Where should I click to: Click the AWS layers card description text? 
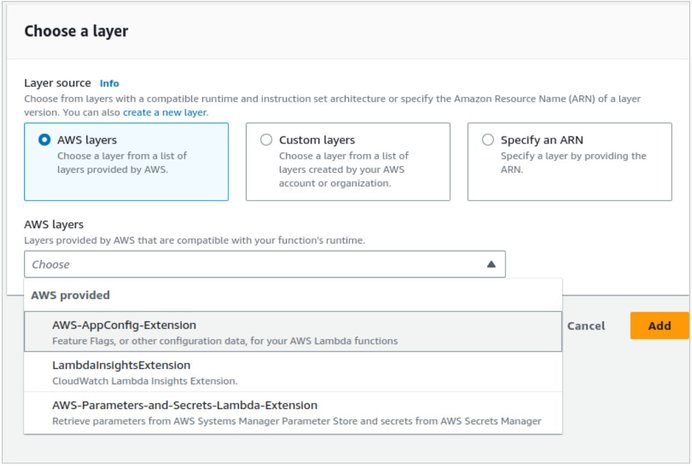point(122,162)
